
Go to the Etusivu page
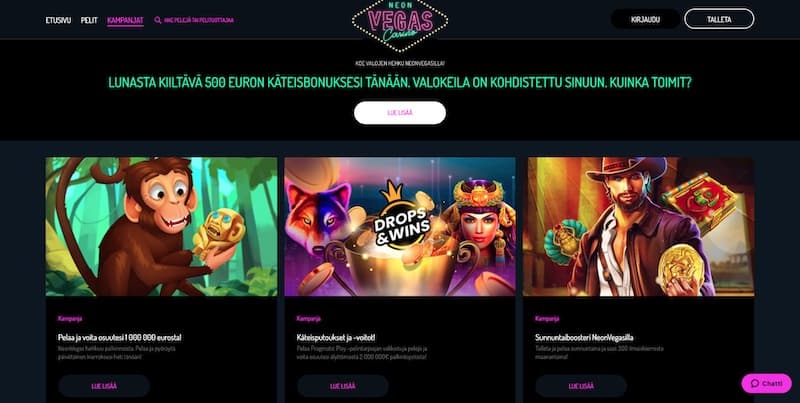click(58, 20)
